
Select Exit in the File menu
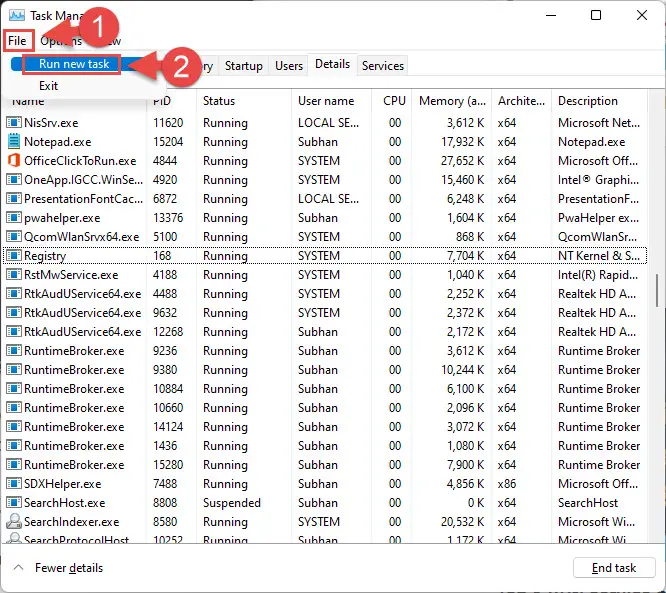click(49, 86)
